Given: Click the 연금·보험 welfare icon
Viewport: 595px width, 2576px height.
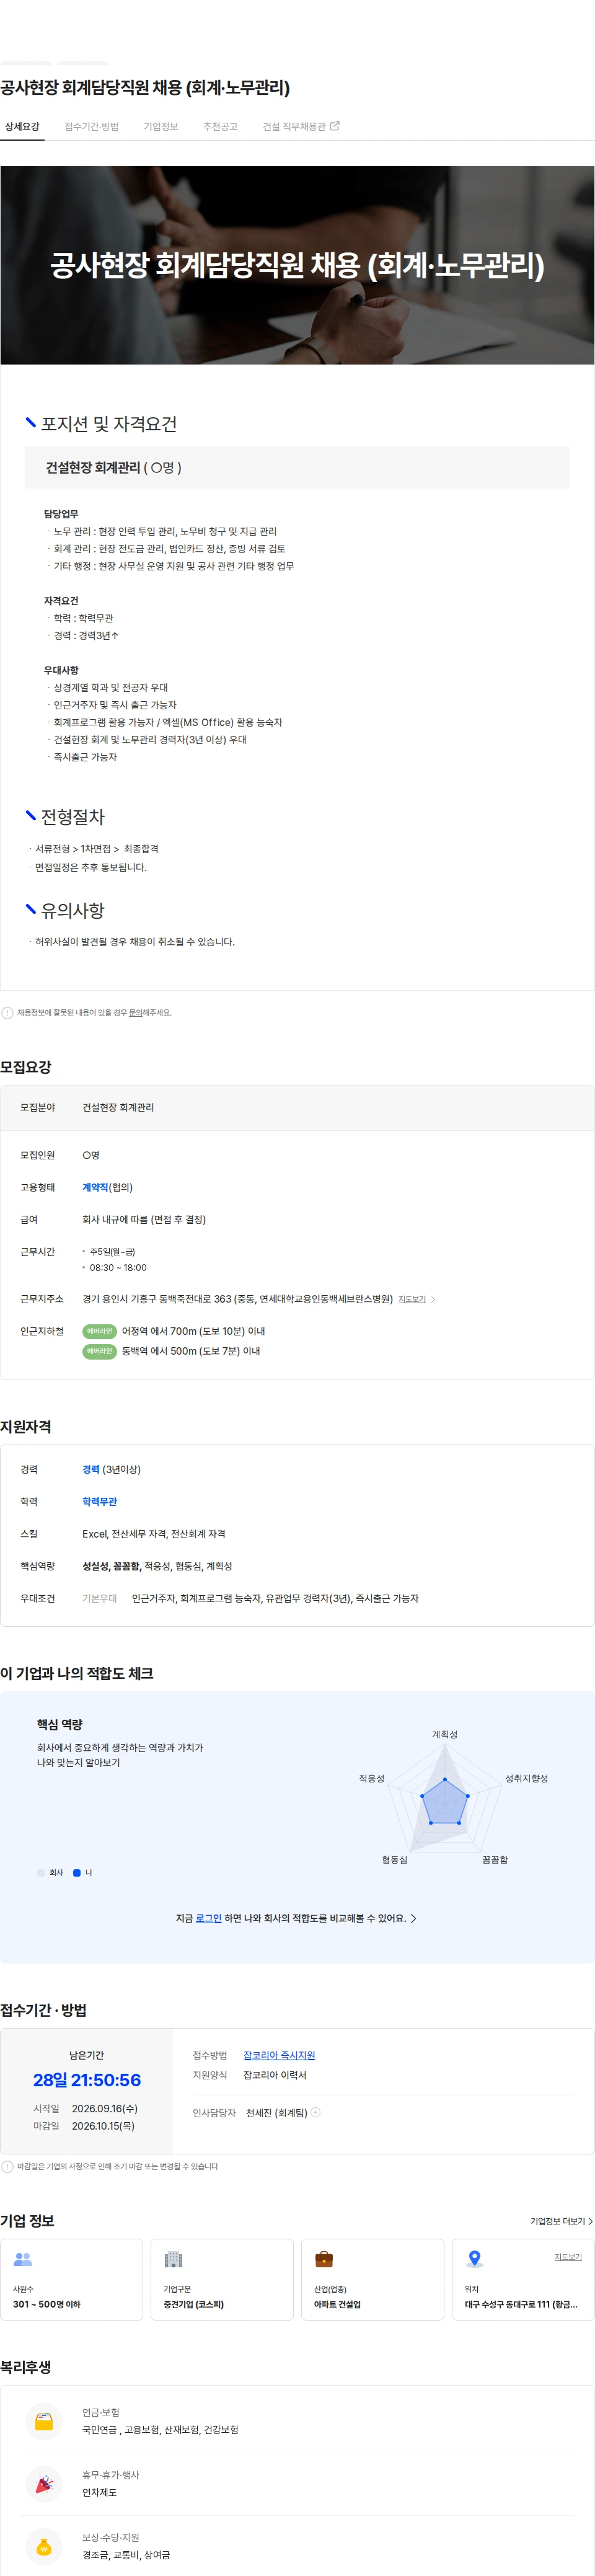Looking at the screenshot, I should tap(44, 2421).
